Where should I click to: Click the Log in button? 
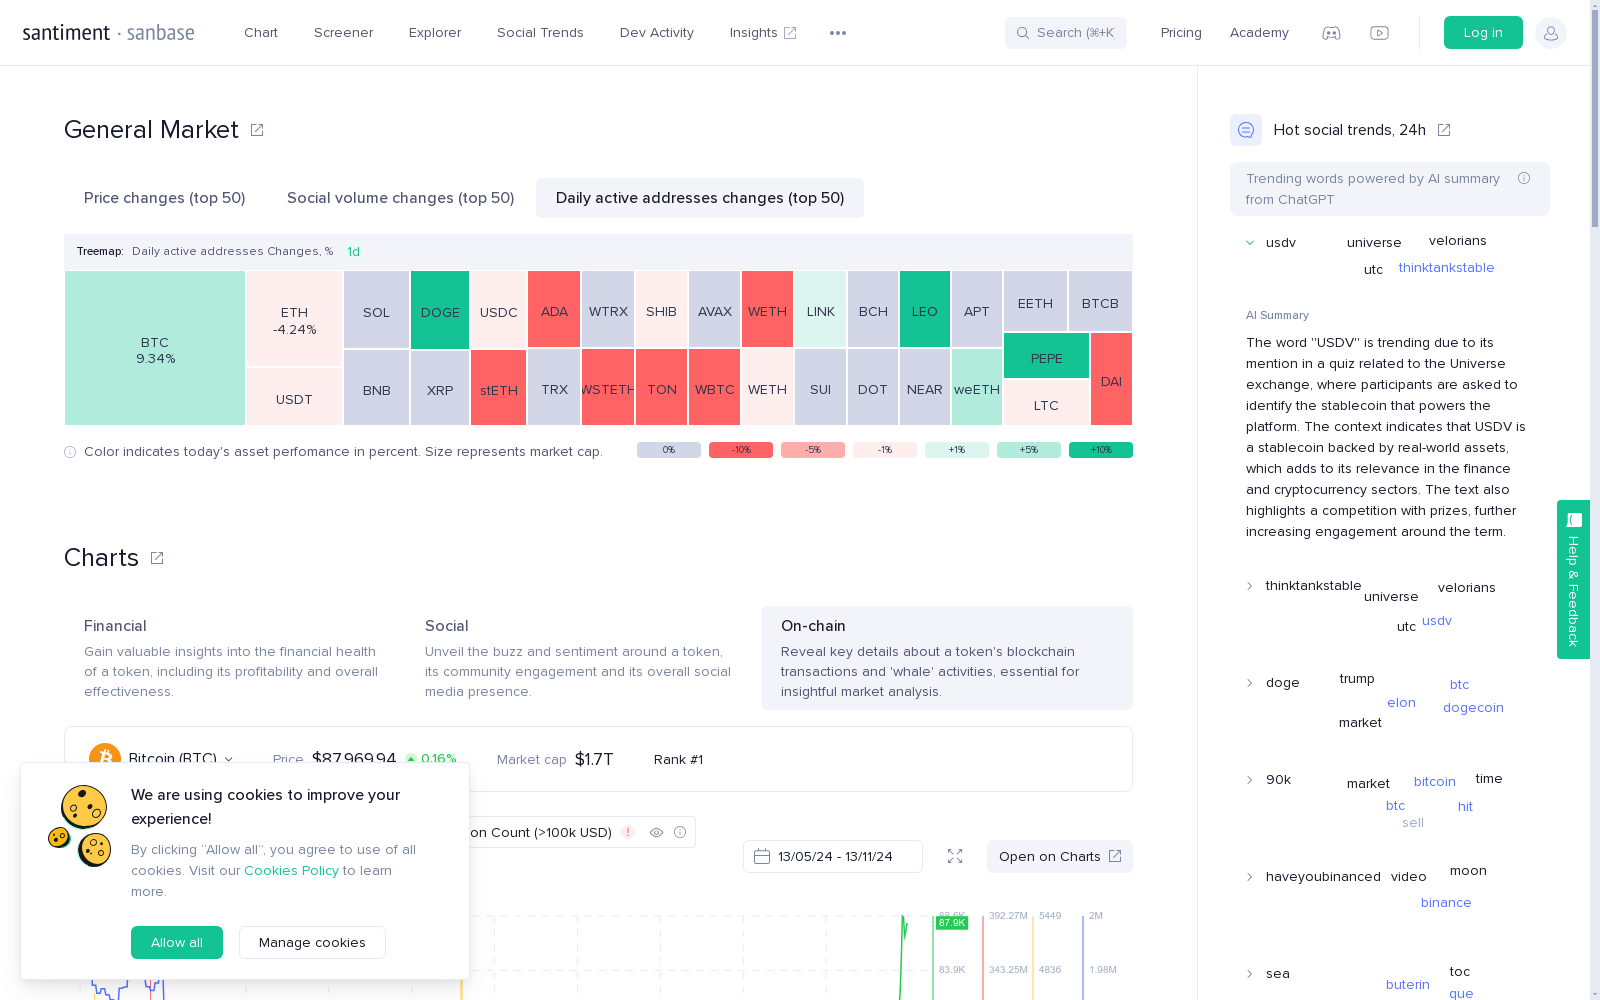coord(1483,33)
